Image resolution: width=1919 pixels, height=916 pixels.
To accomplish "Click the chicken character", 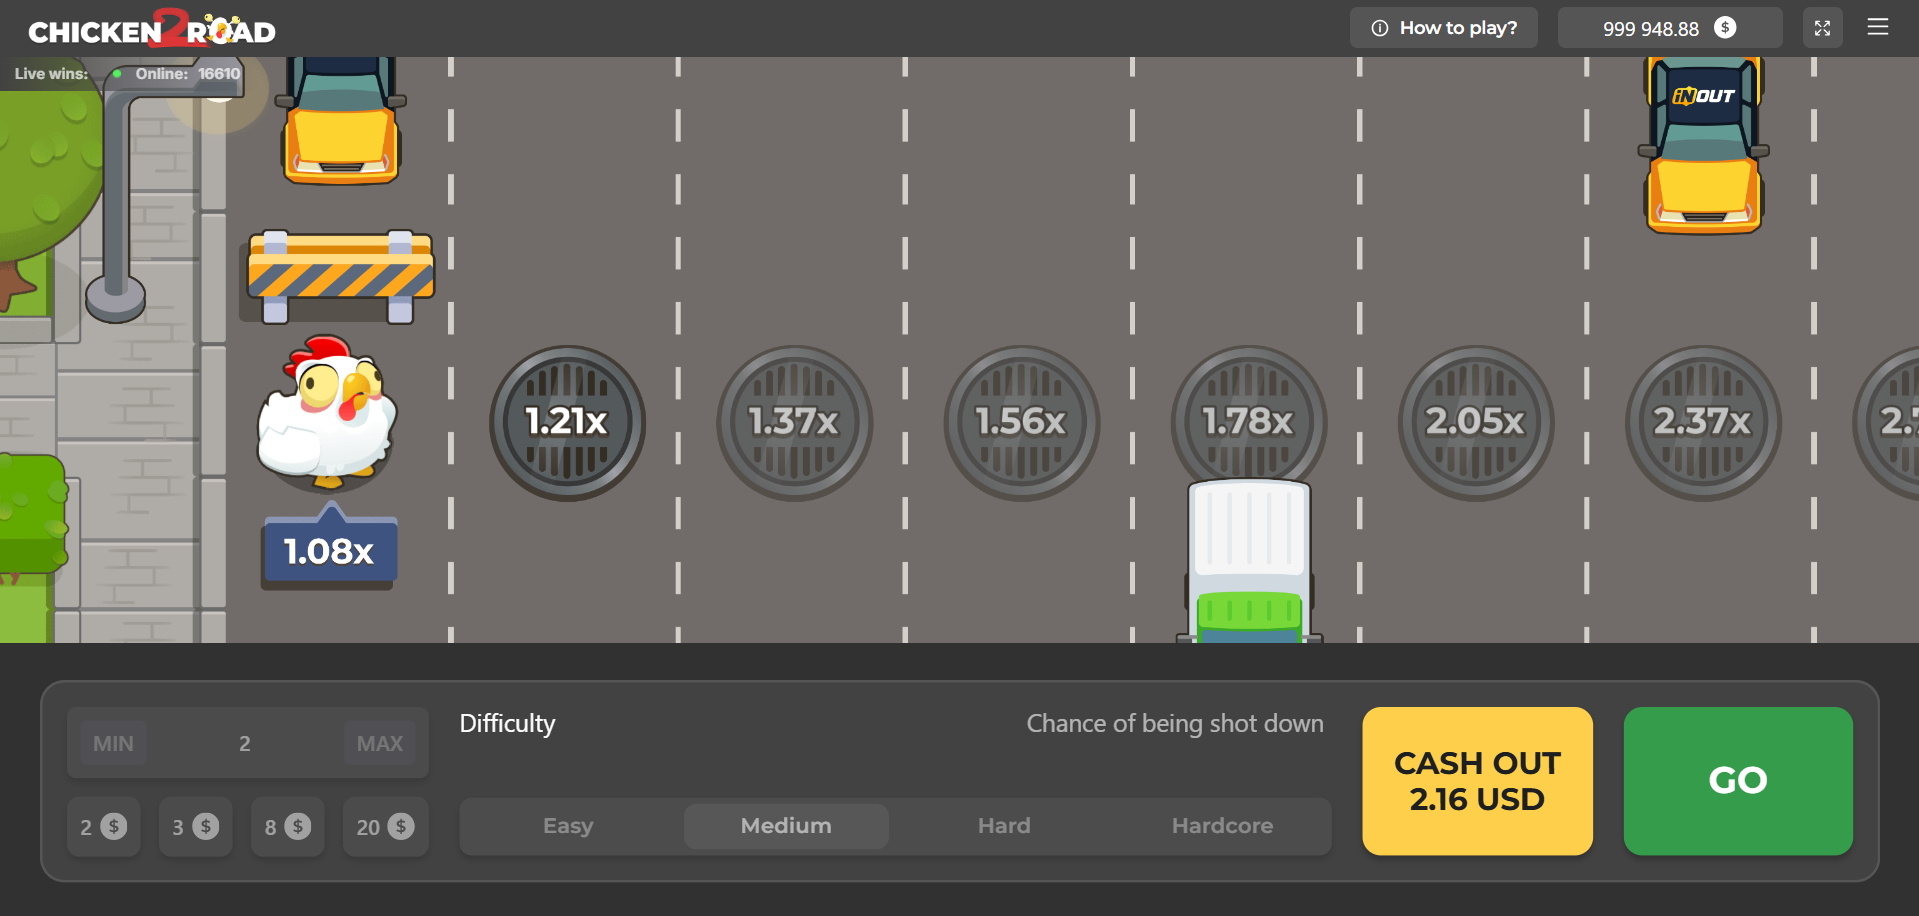I will (x=327, y=411).
